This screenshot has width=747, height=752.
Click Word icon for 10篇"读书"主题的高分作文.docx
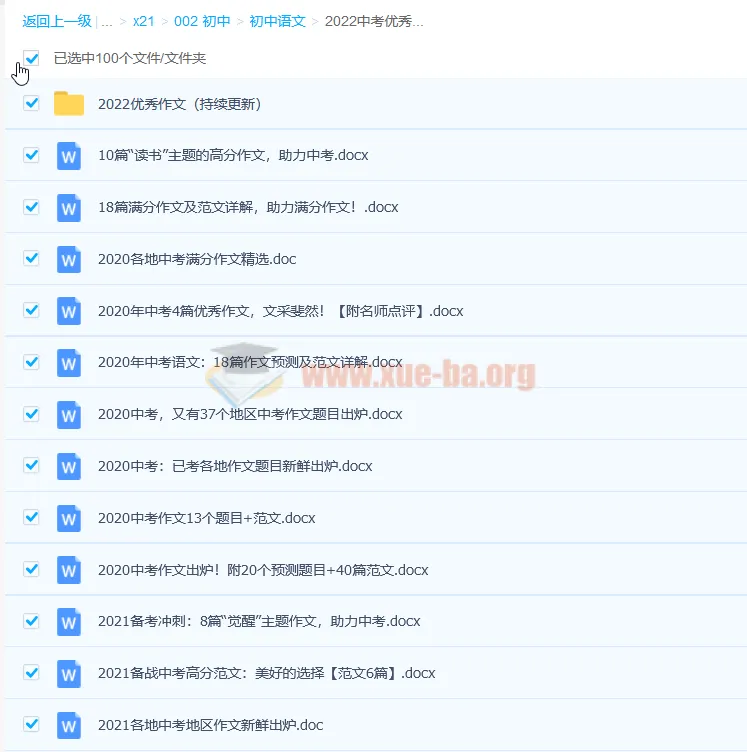[69, 156]
